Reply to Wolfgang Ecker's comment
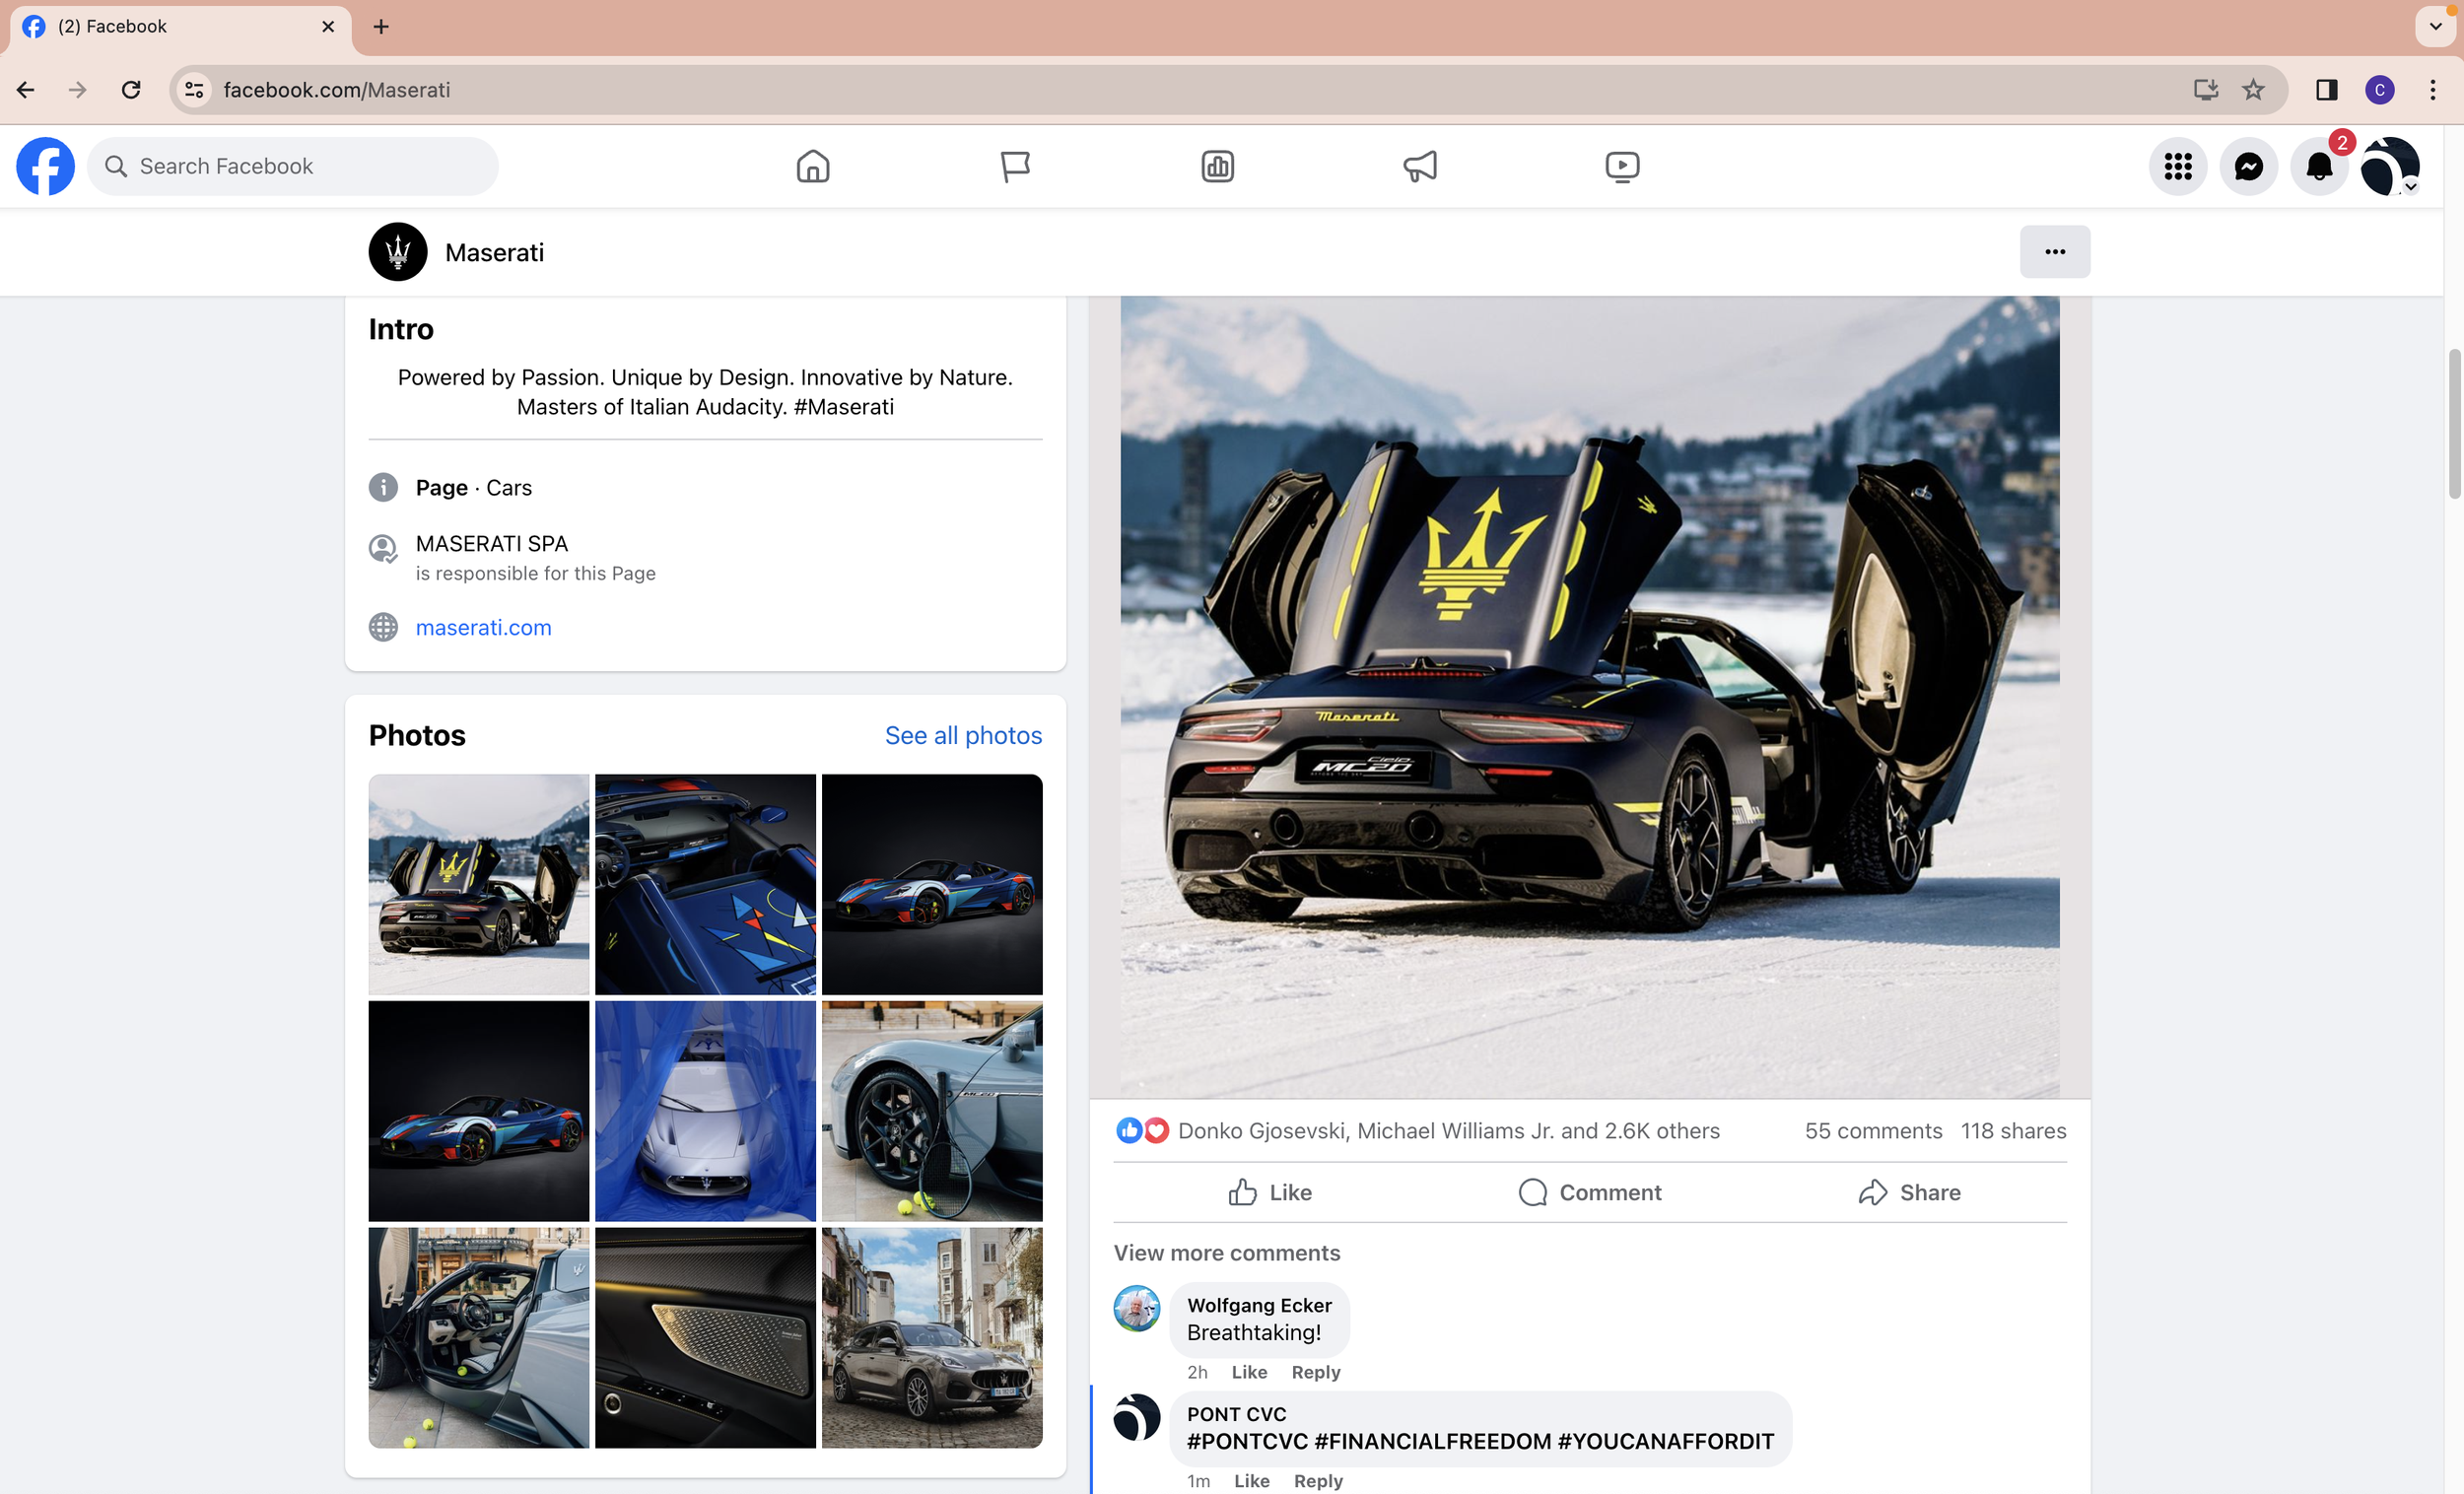 point(1315,1372)
